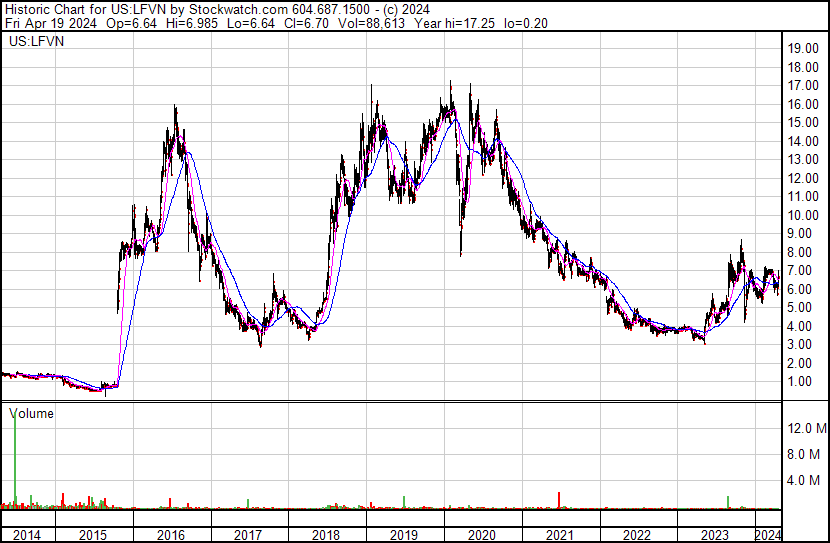This screenshot has width=830, height=543.
Task: Click the 2022 year label
Action: coord(637,535)
